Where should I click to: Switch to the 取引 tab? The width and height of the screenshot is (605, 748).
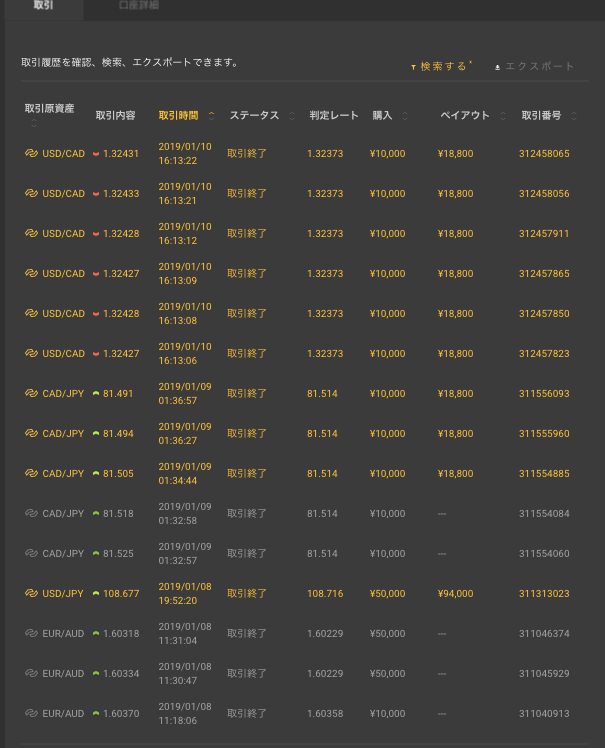(42, 6)
